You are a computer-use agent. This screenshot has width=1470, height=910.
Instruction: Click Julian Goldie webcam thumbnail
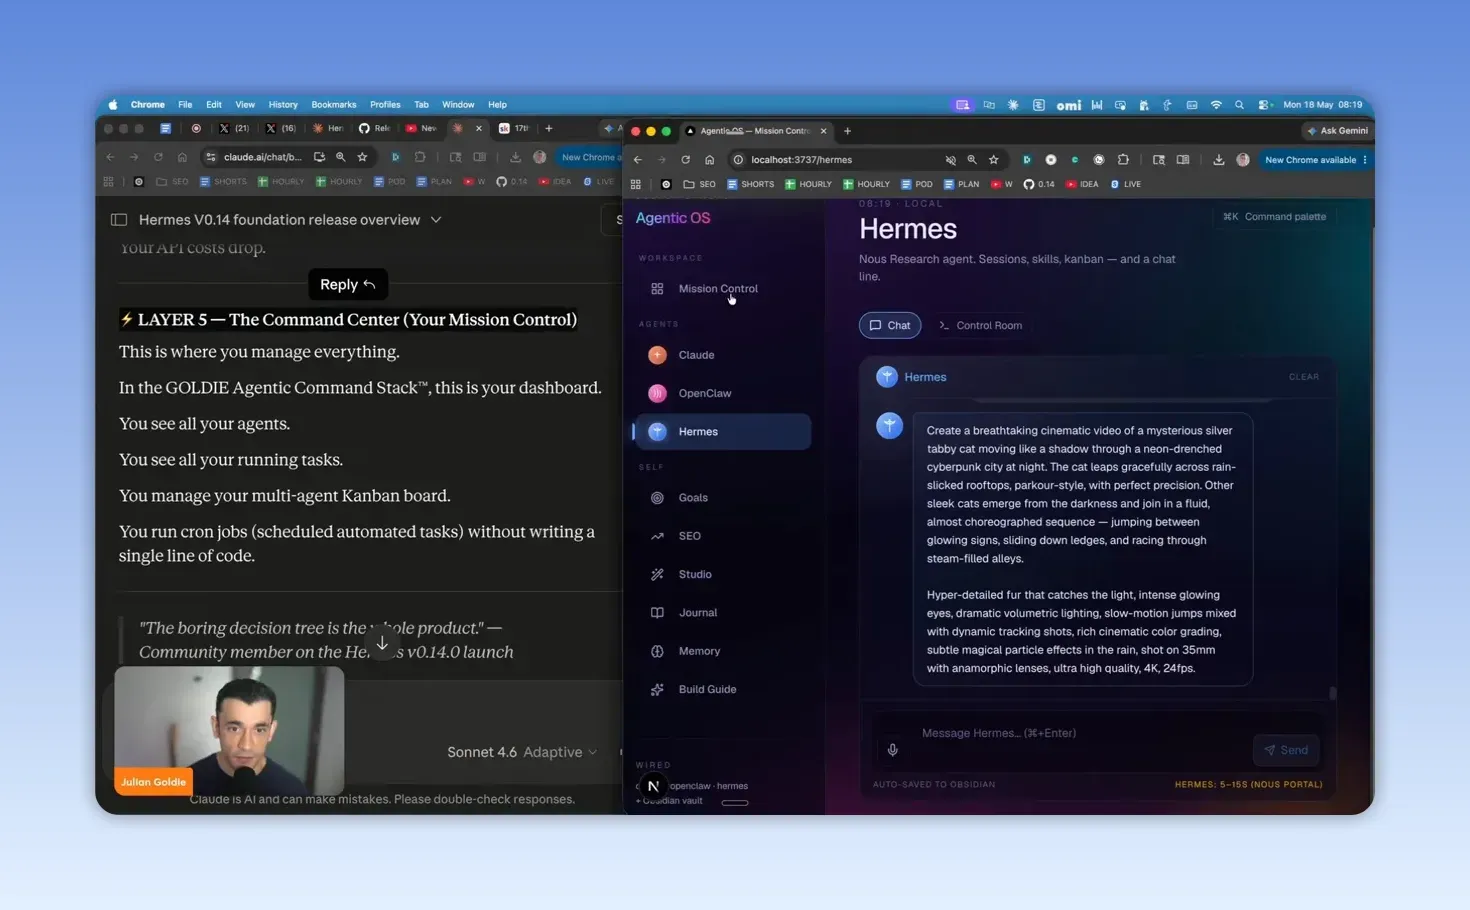click(229, 731)
